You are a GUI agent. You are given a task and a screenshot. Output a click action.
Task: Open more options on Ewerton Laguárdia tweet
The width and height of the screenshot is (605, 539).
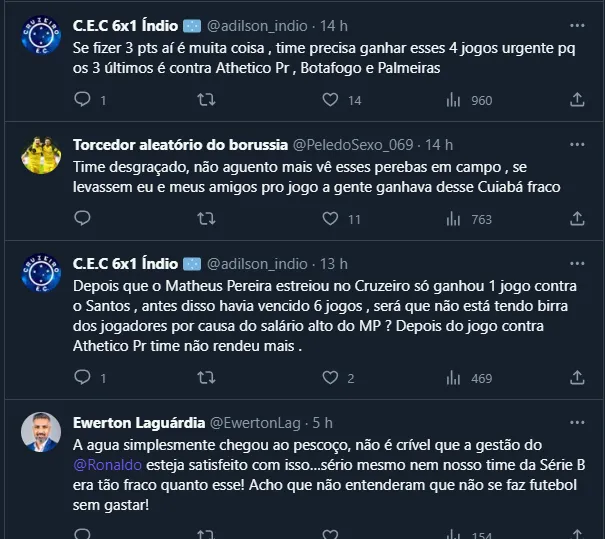(x=576, y=422)
